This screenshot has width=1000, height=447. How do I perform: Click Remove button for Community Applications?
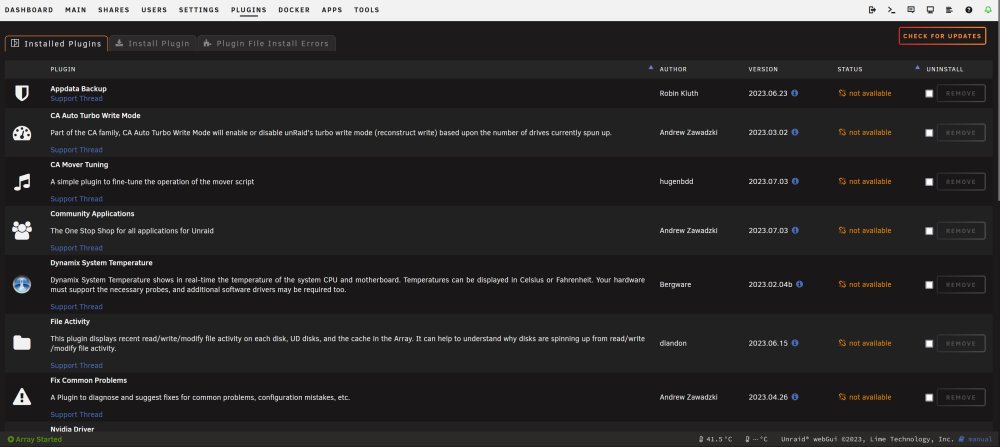click(960, 231)
